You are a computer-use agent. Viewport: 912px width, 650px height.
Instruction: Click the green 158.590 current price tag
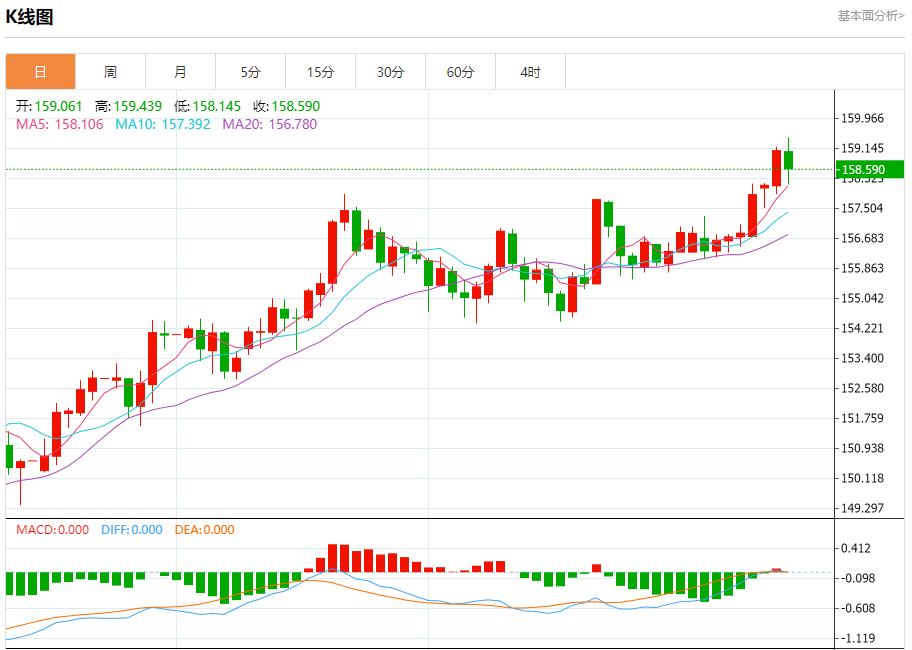(x=870, y=170)
